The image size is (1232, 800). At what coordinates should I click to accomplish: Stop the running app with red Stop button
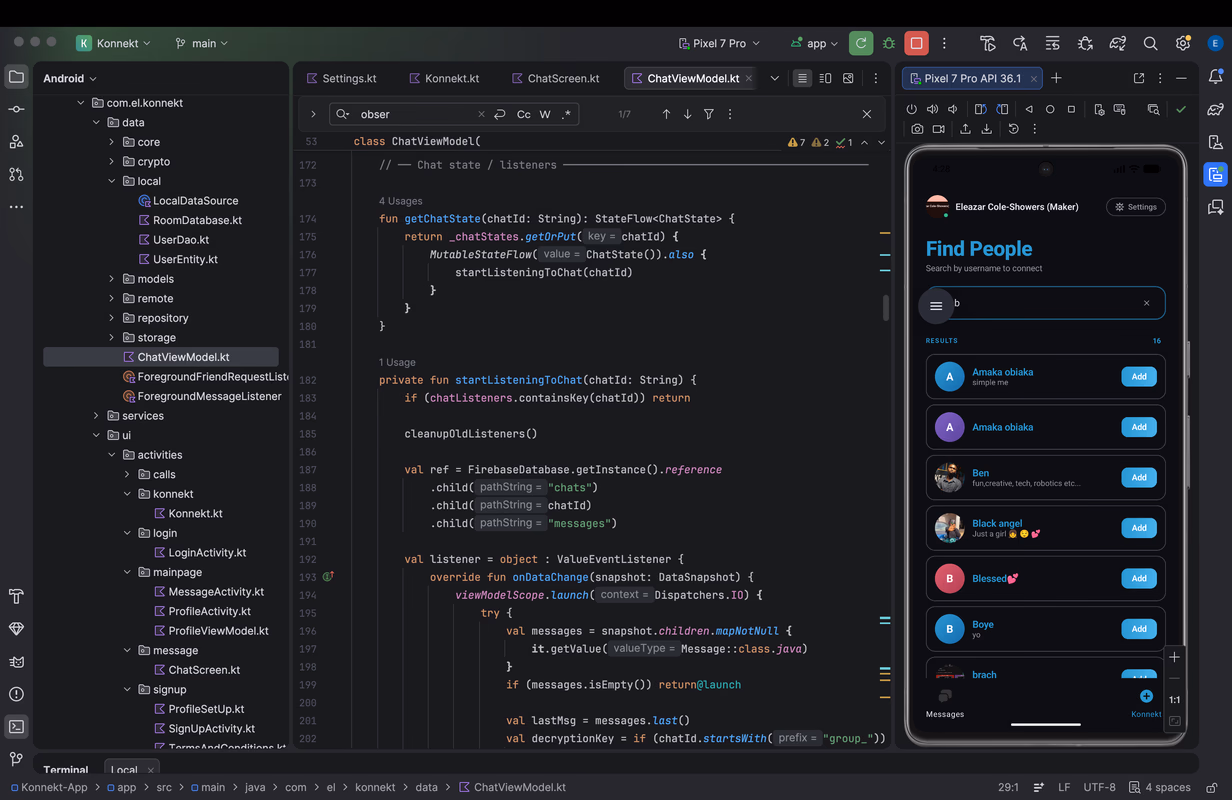click(916, 43)
